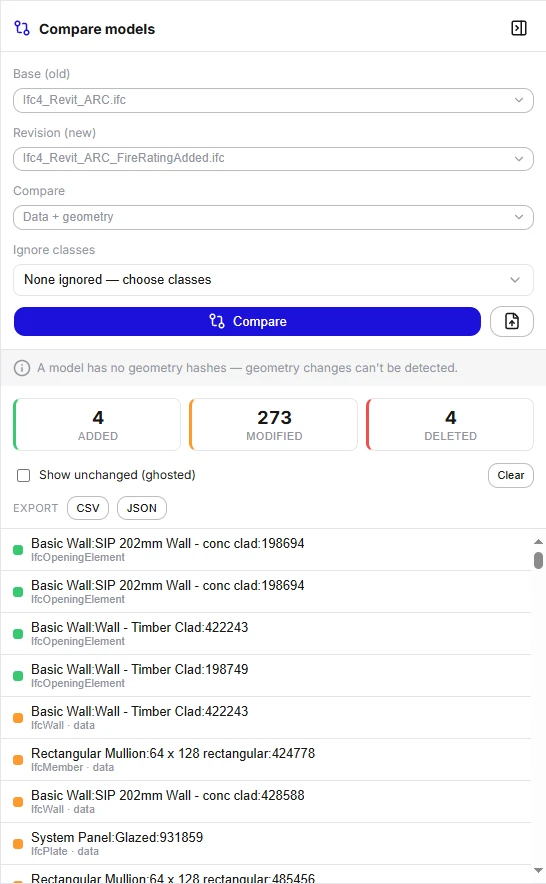The width and height of the screenshot is (546, 884).
Task: Select Rectangular Mullion rectangular:485456 row
Action: [266, 875]
